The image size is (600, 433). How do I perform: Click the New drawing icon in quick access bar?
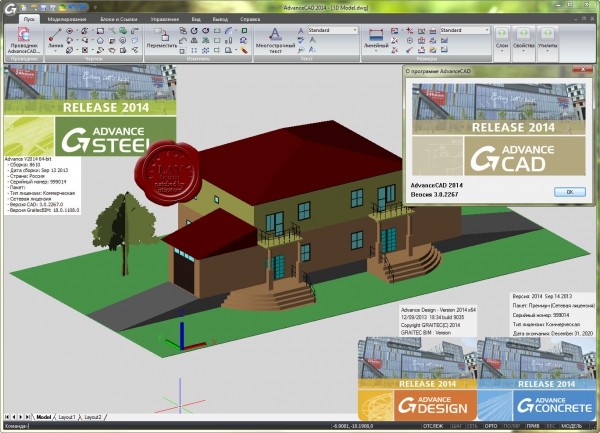click(x=24, y=7)
